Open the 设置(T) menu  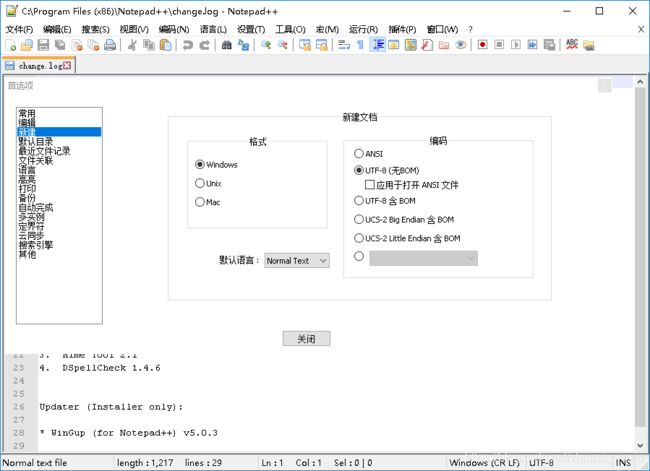click(251, 29)
